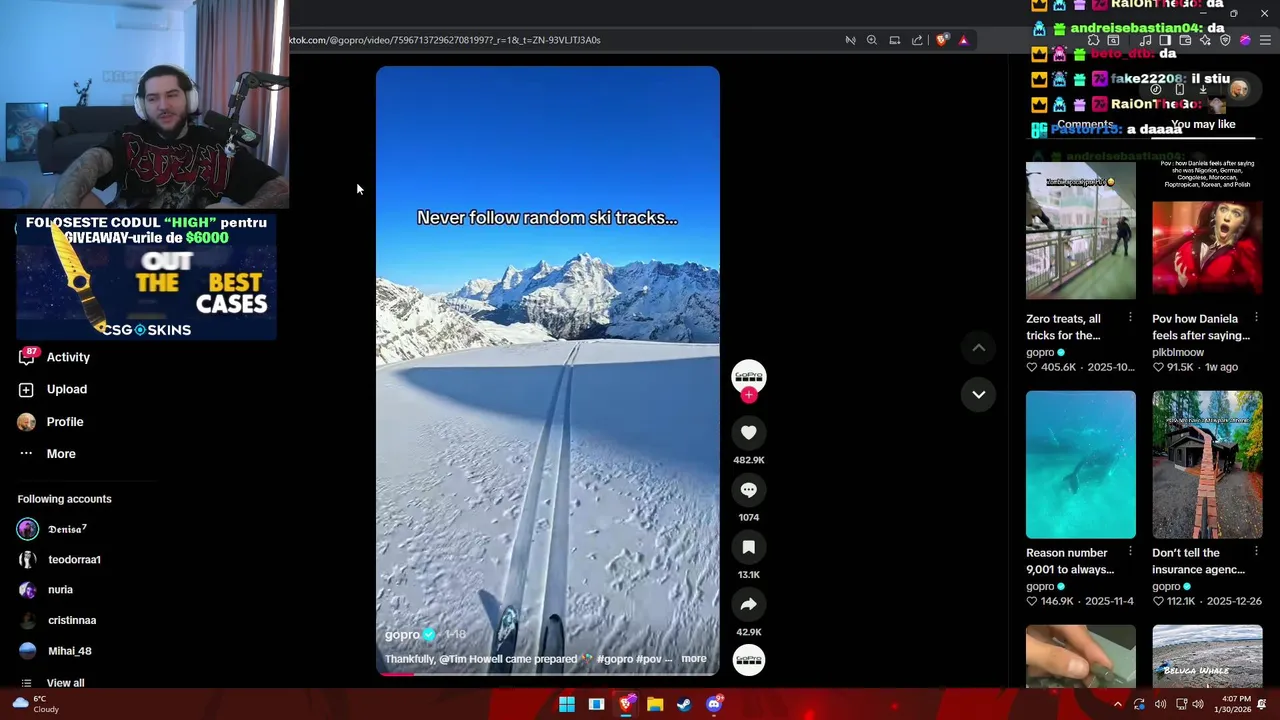Viewport: 1280px width, 720px height.
Task: Open Discord from the taskbar
Action: coord(714,705)
